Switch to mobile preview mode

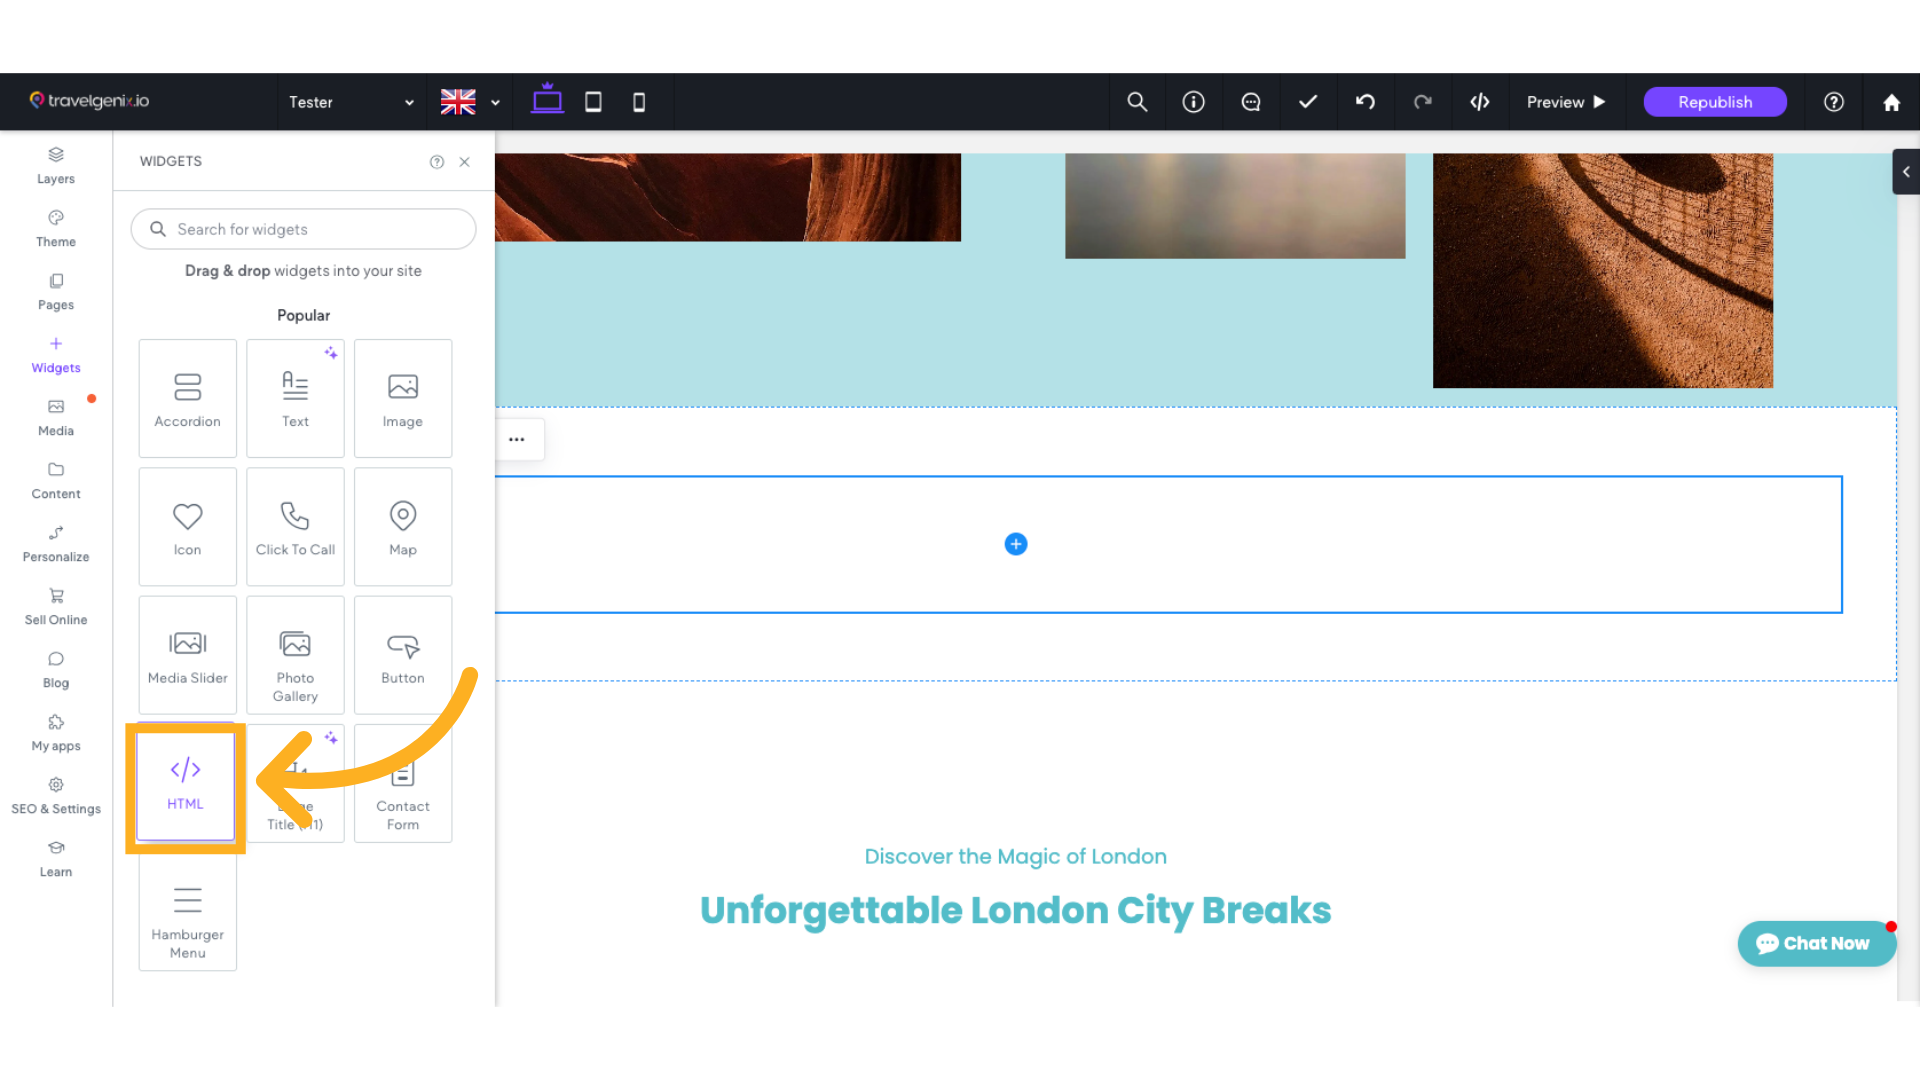pyautogui.click(x=639, y=101)
